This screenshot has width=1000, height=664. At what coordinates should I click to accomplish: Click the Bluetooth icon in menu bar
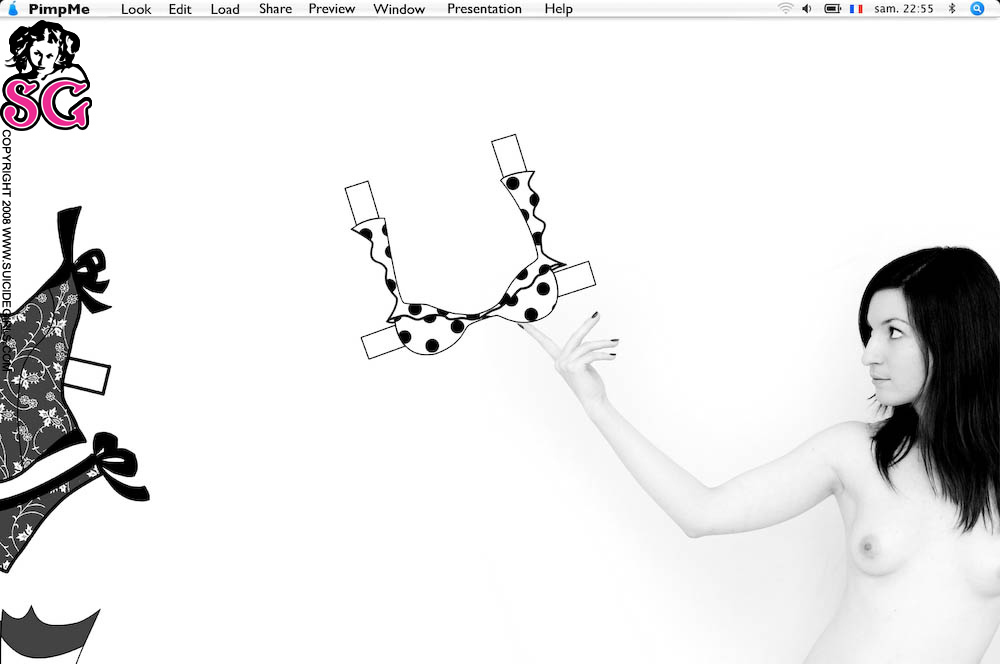(x=952, y=8)
